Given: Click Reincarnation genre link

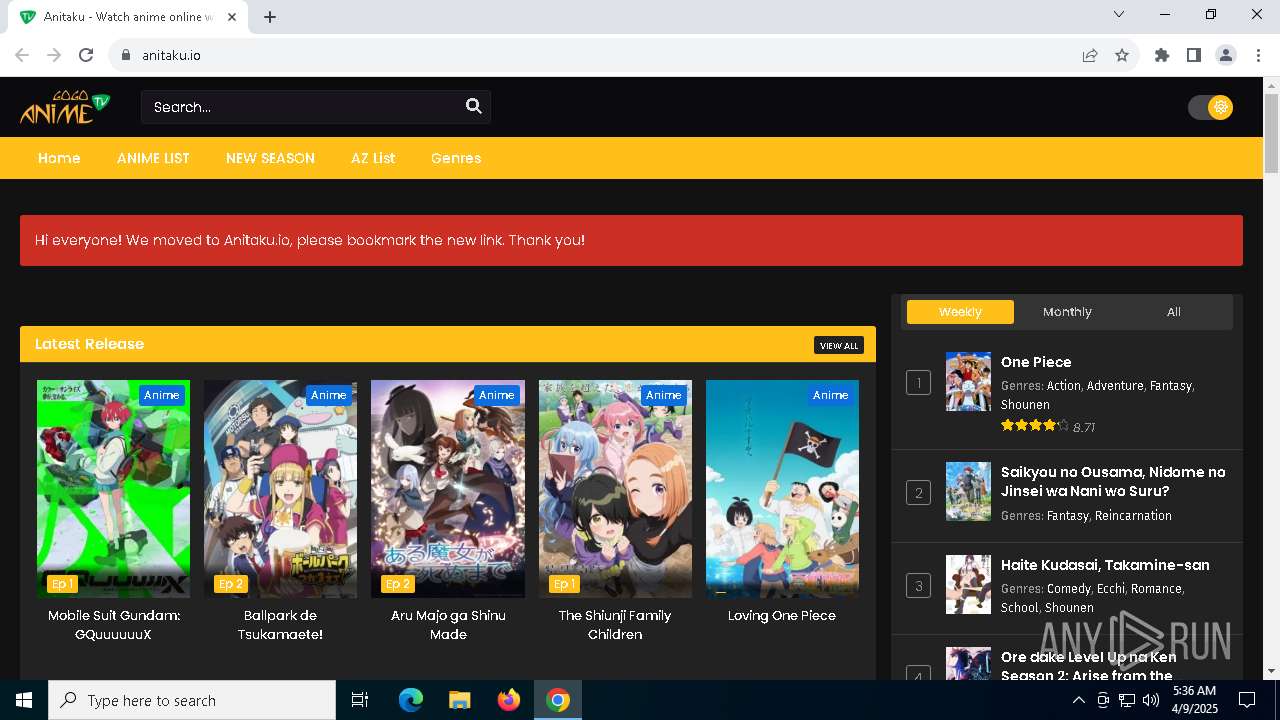Looking at the screenshot, I should click(1133, 516).
